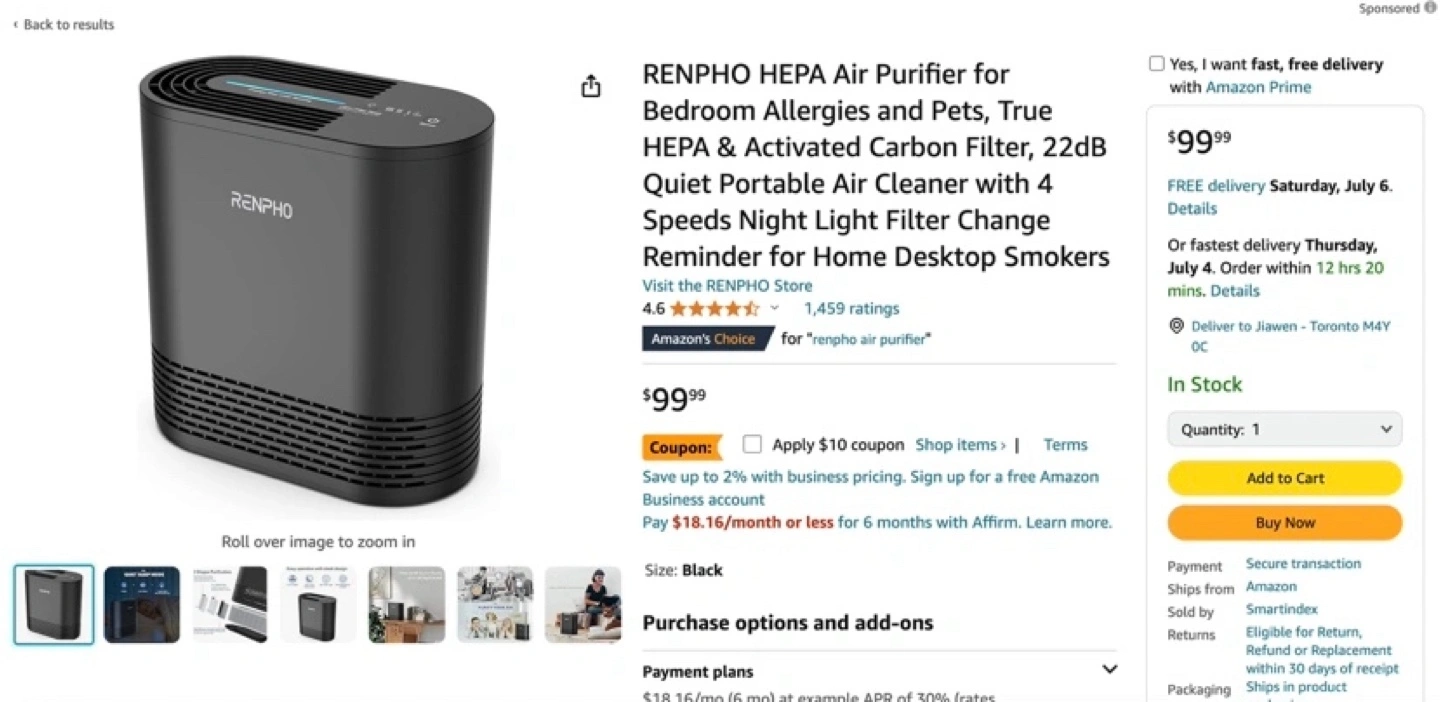Click the Add to Cart button
Screen dimensions: 1440x702
(1285, 478)
